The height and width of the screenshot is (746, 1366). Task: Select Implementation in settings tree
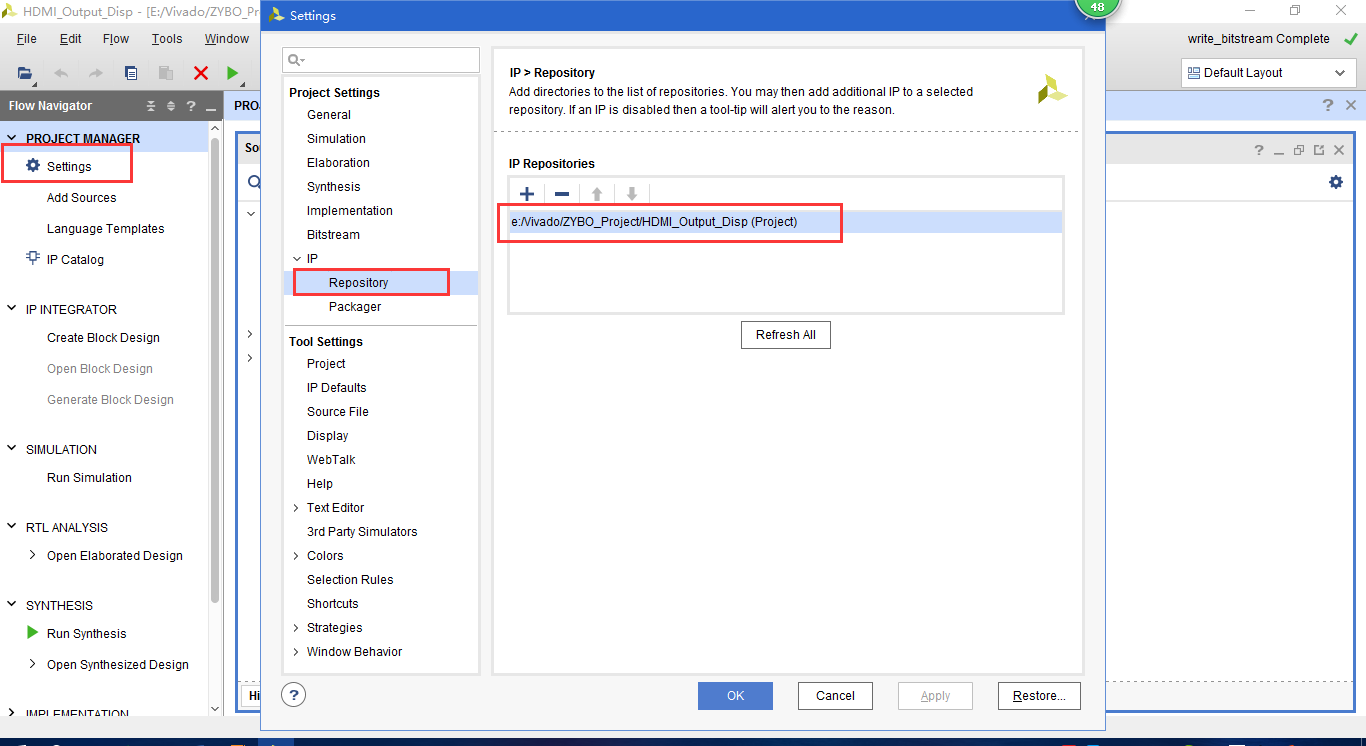(x=350, y=211)
